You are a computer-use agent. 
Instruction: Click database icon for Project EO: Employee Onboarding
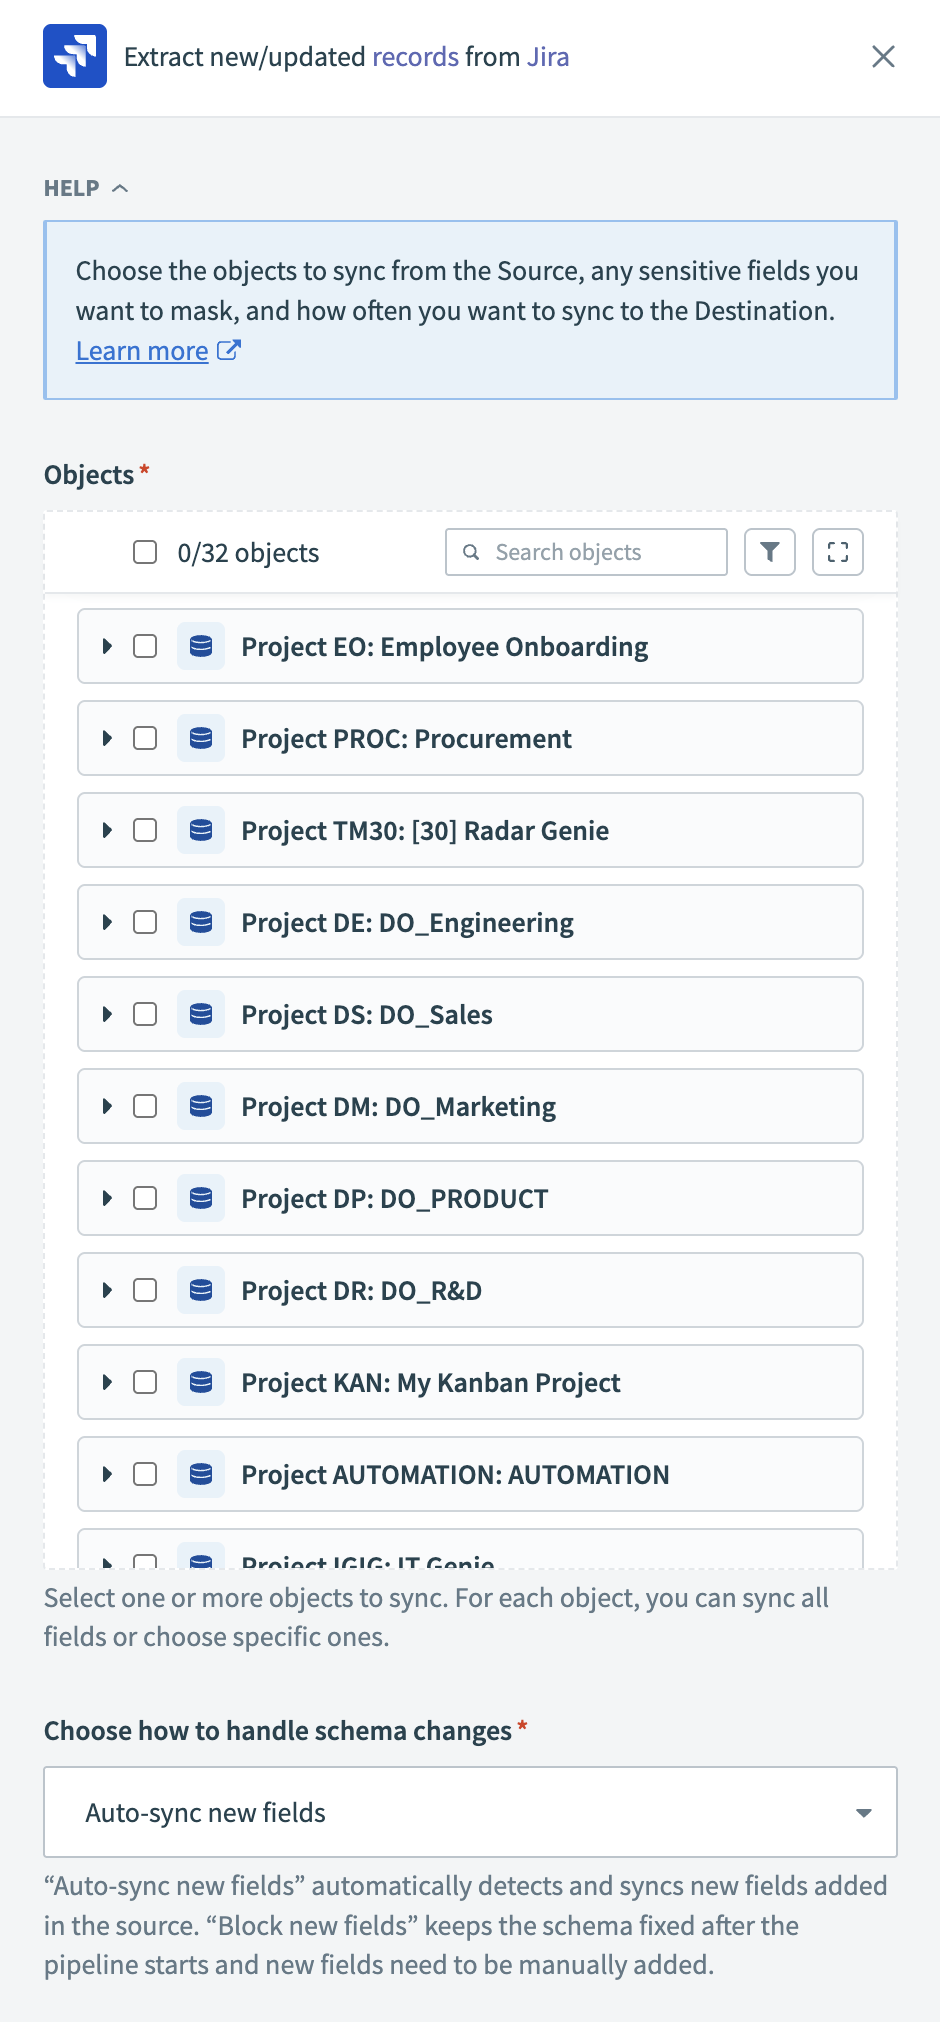point(201,647)
